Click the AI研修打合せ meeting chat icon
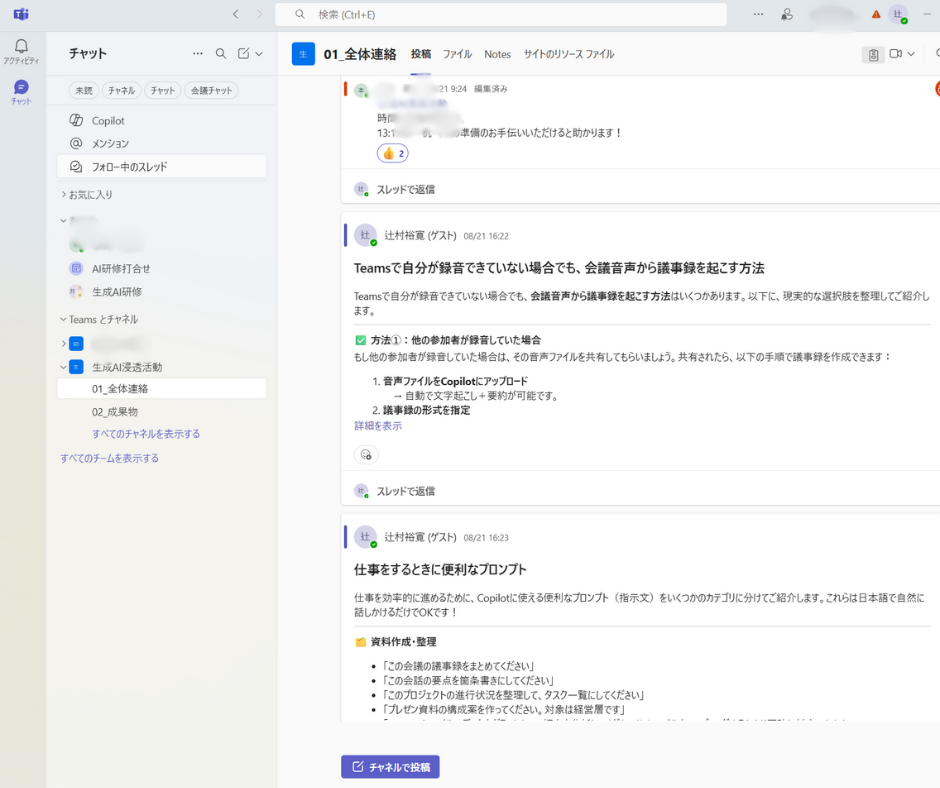Viewport: 940px width, 788px height. tap(76, 269)
